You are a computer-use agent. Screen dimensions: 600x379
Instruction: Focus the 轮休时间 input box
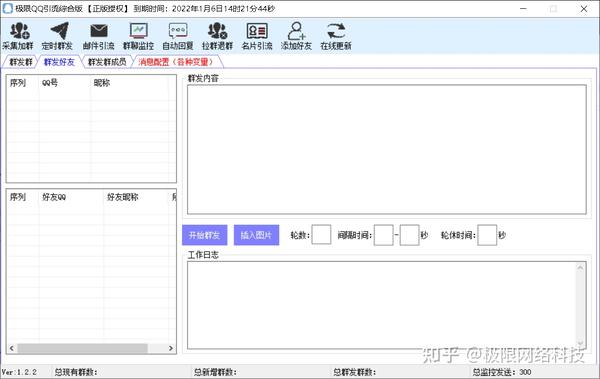[487, 235]
